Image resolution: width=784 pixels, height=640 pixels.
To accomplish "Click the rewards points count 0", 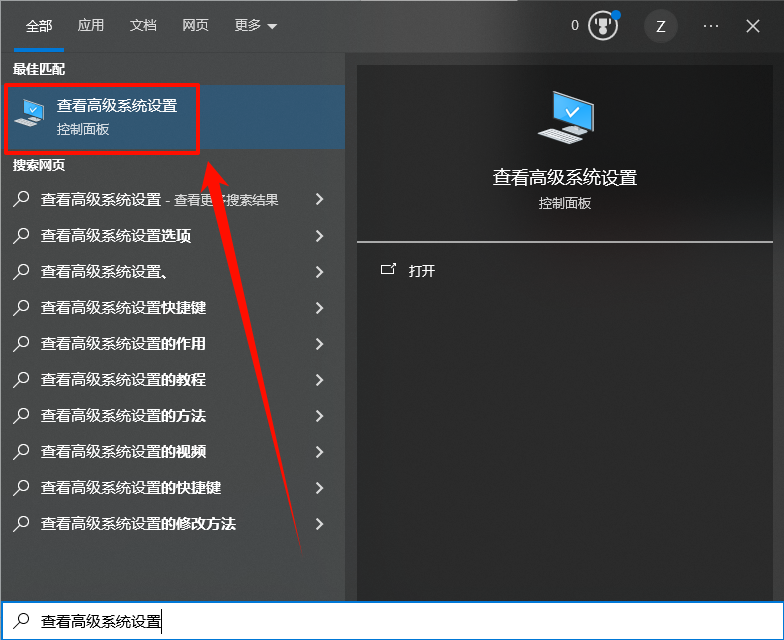I will click(575, 26).
